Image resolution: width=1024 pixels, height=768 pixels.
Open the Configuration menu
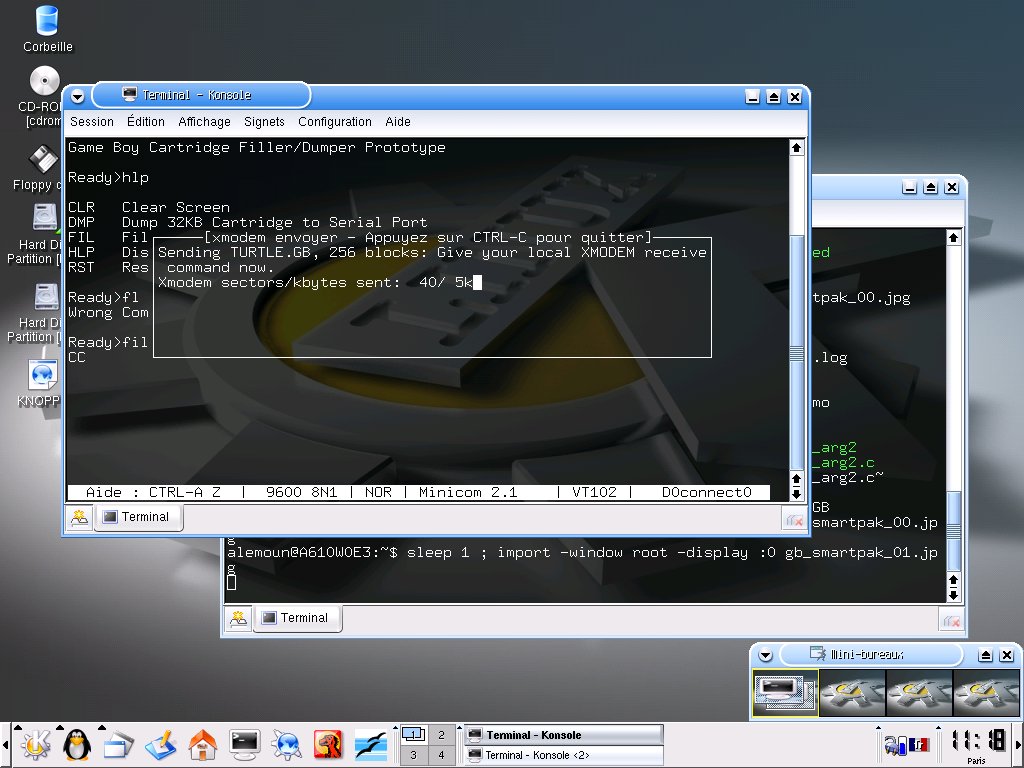tap(334, 122)
